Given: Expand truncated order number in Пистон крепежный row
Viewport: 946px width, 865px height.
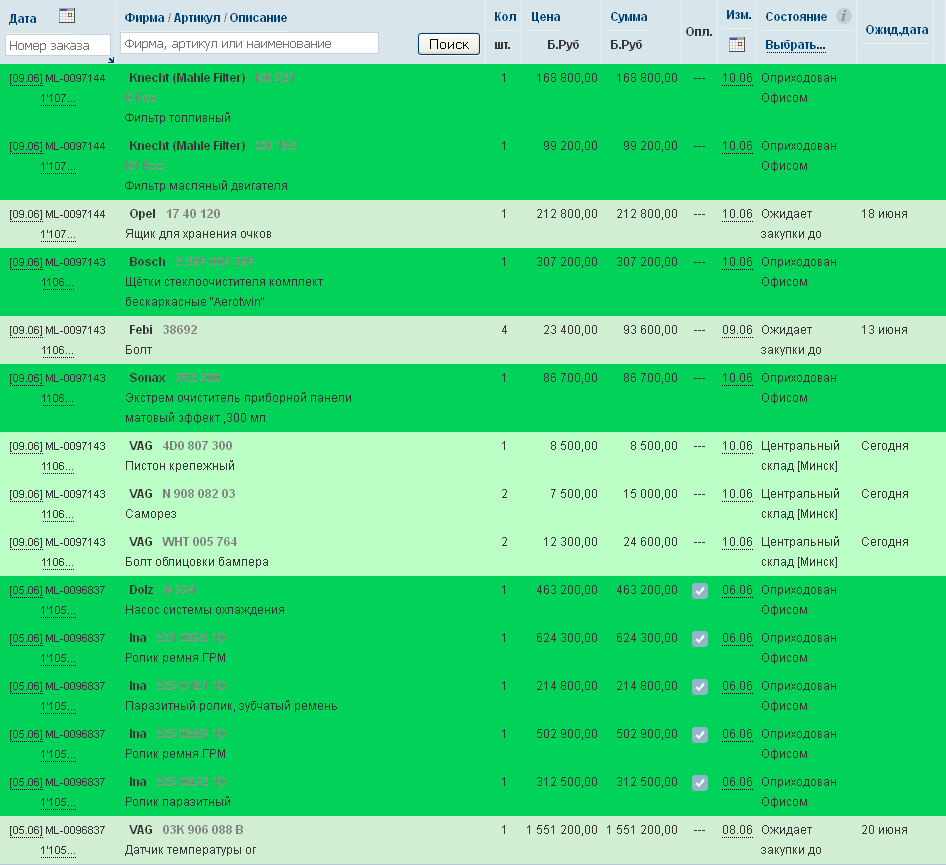Looking at the screenshot, I should (57, 466).
